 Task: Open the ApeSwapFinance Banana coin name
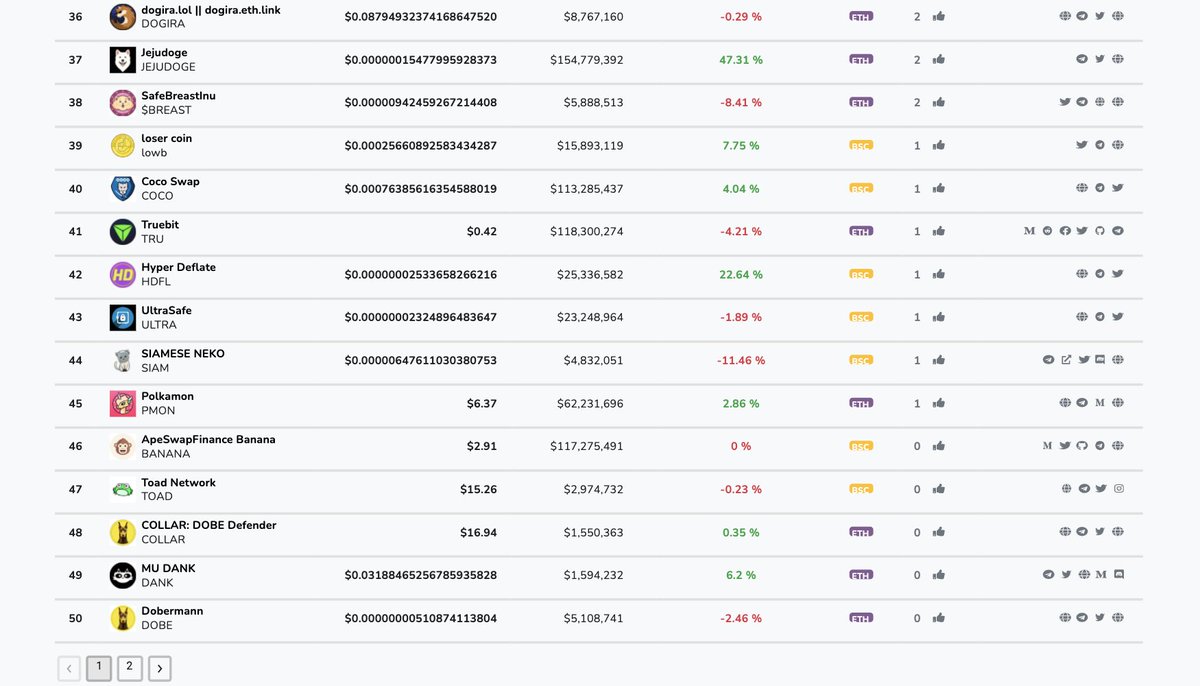(208, 440)
